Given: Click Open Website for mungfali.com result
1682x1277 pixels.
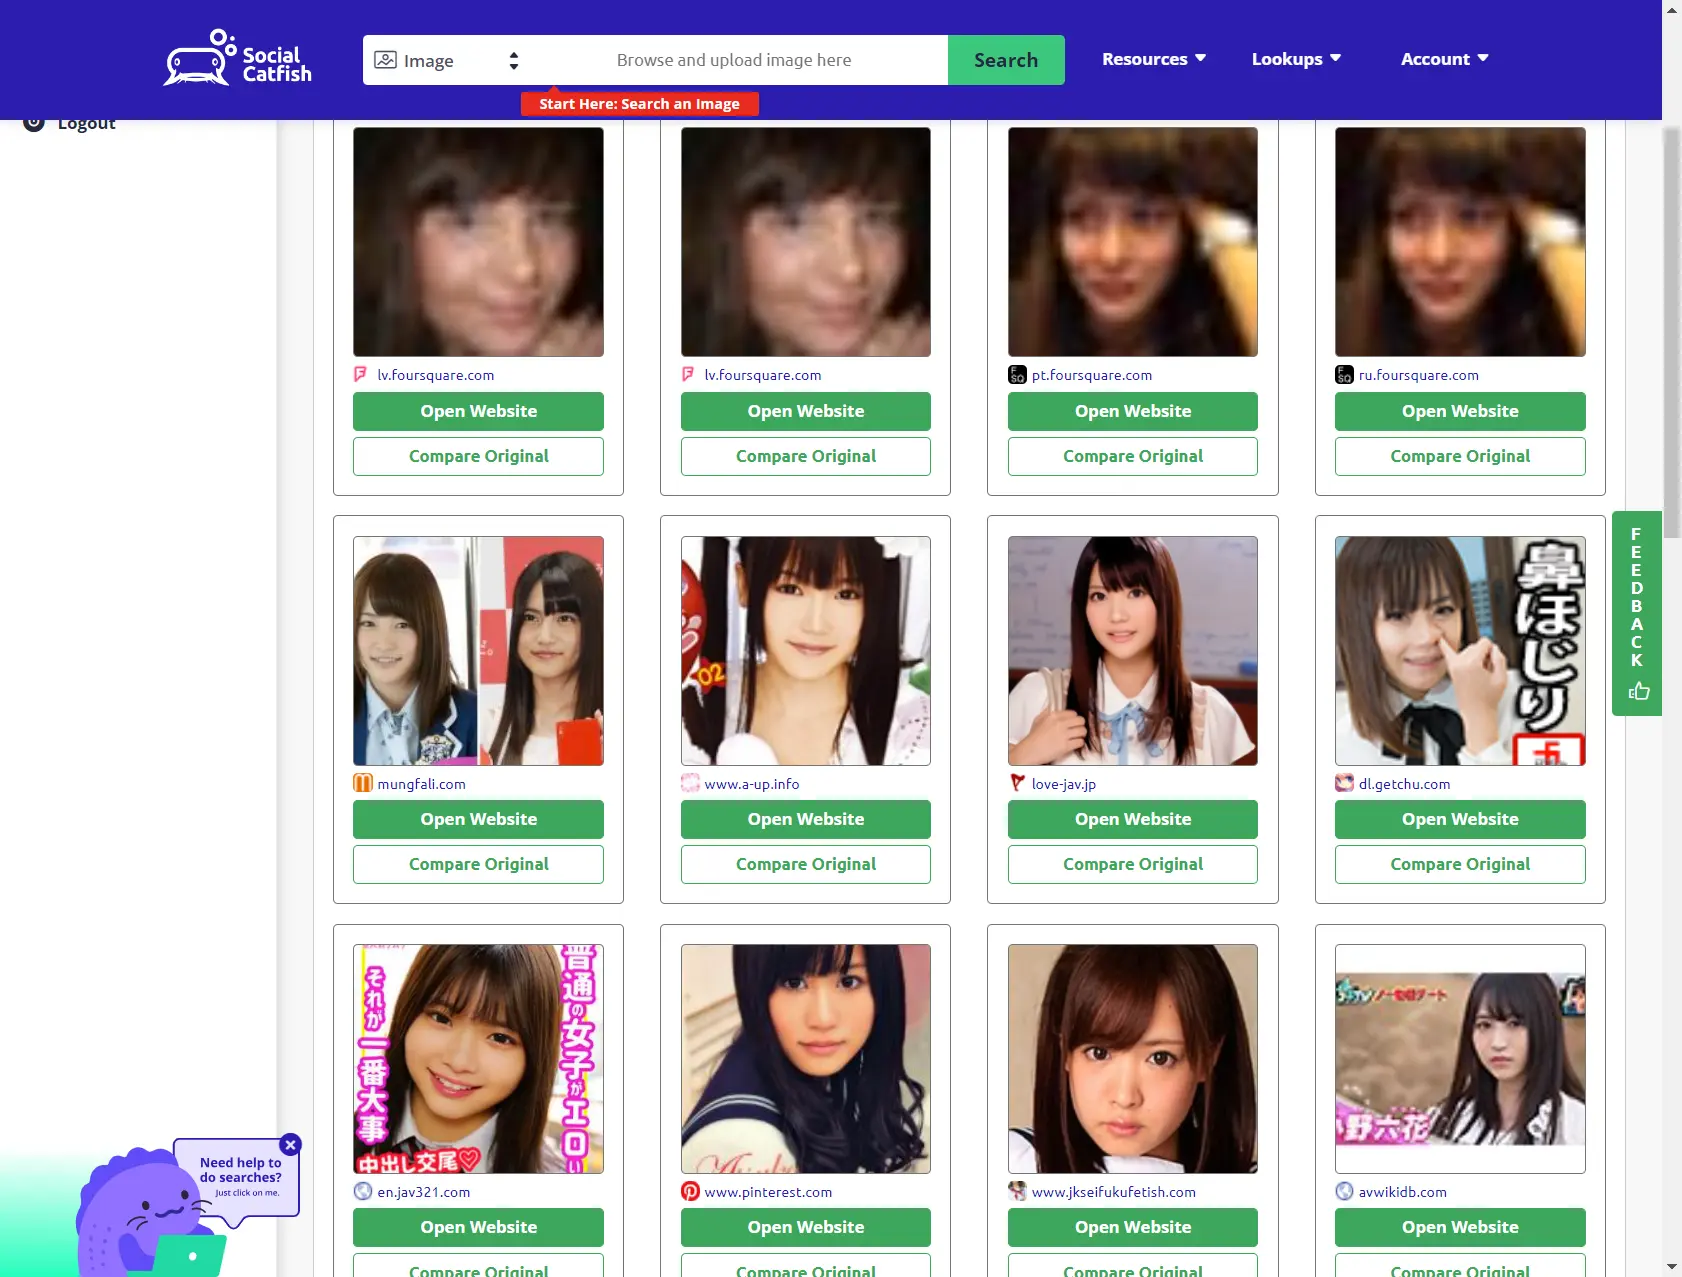Looking at the screenshot, I should click(x=478, y=819).
